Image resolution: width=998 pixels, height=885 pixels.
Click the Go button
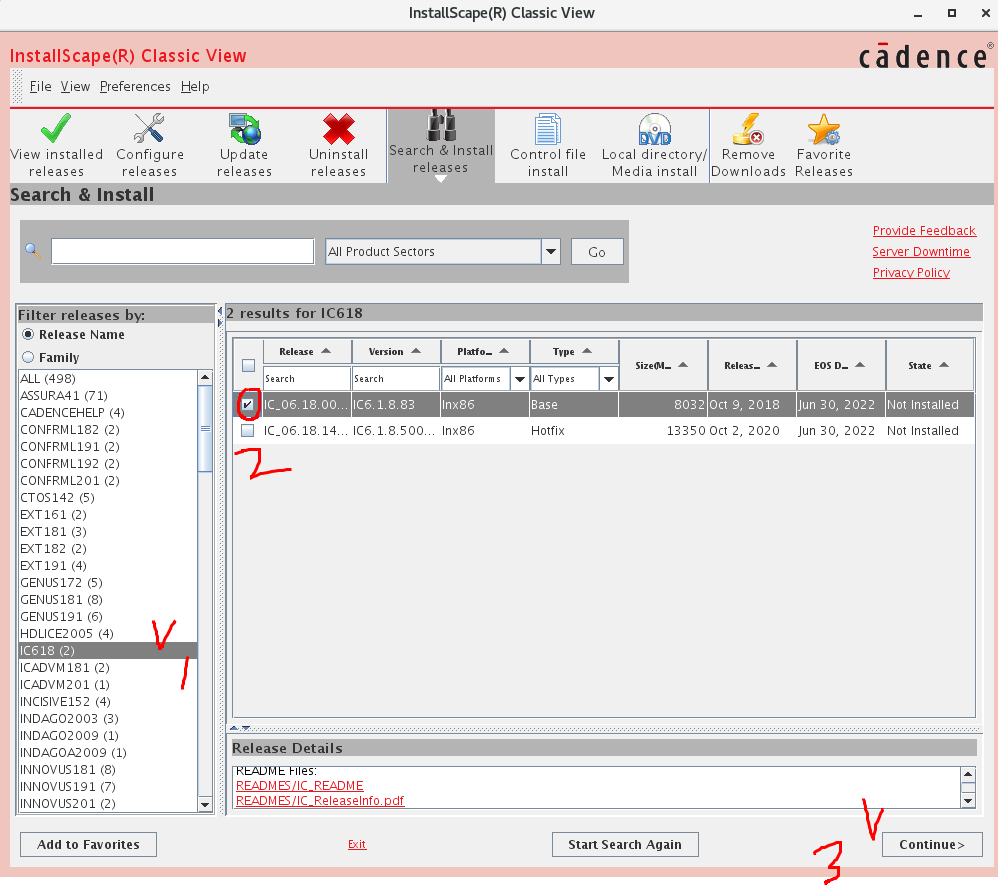[597, 251]
